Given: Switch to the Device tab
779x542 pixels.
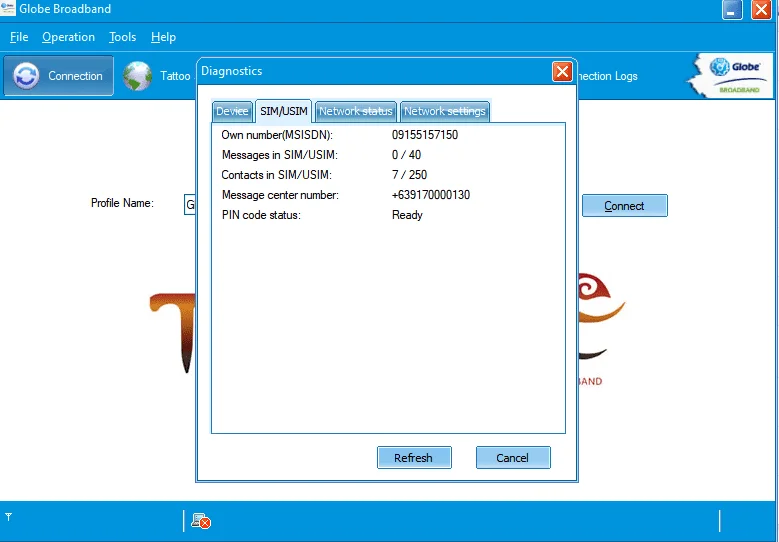Looking at the screenshot, I should 232,111.
